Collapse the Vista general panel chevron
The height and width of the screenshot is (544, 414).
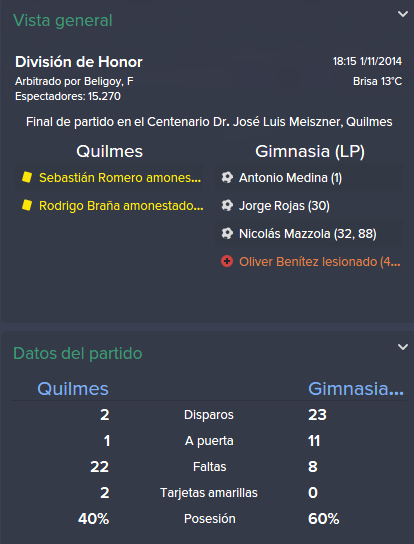pos(403,14)
